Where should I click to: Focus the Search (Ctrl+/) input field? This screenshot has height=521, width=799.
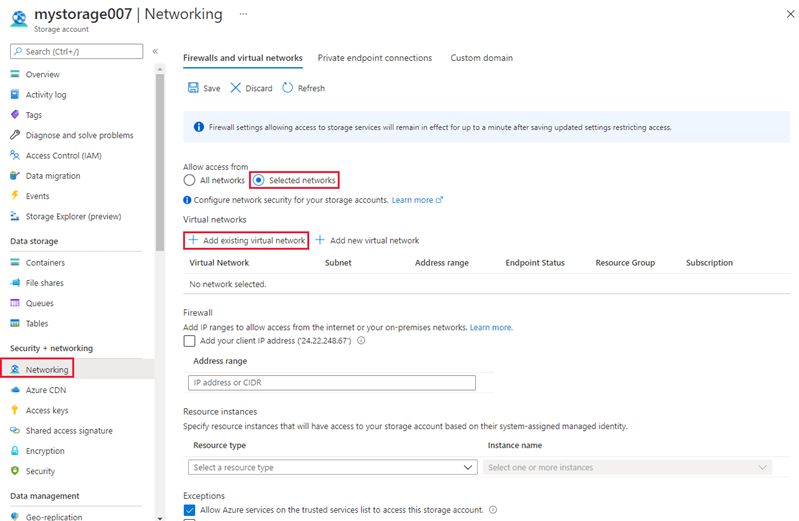tap(76, 51)
